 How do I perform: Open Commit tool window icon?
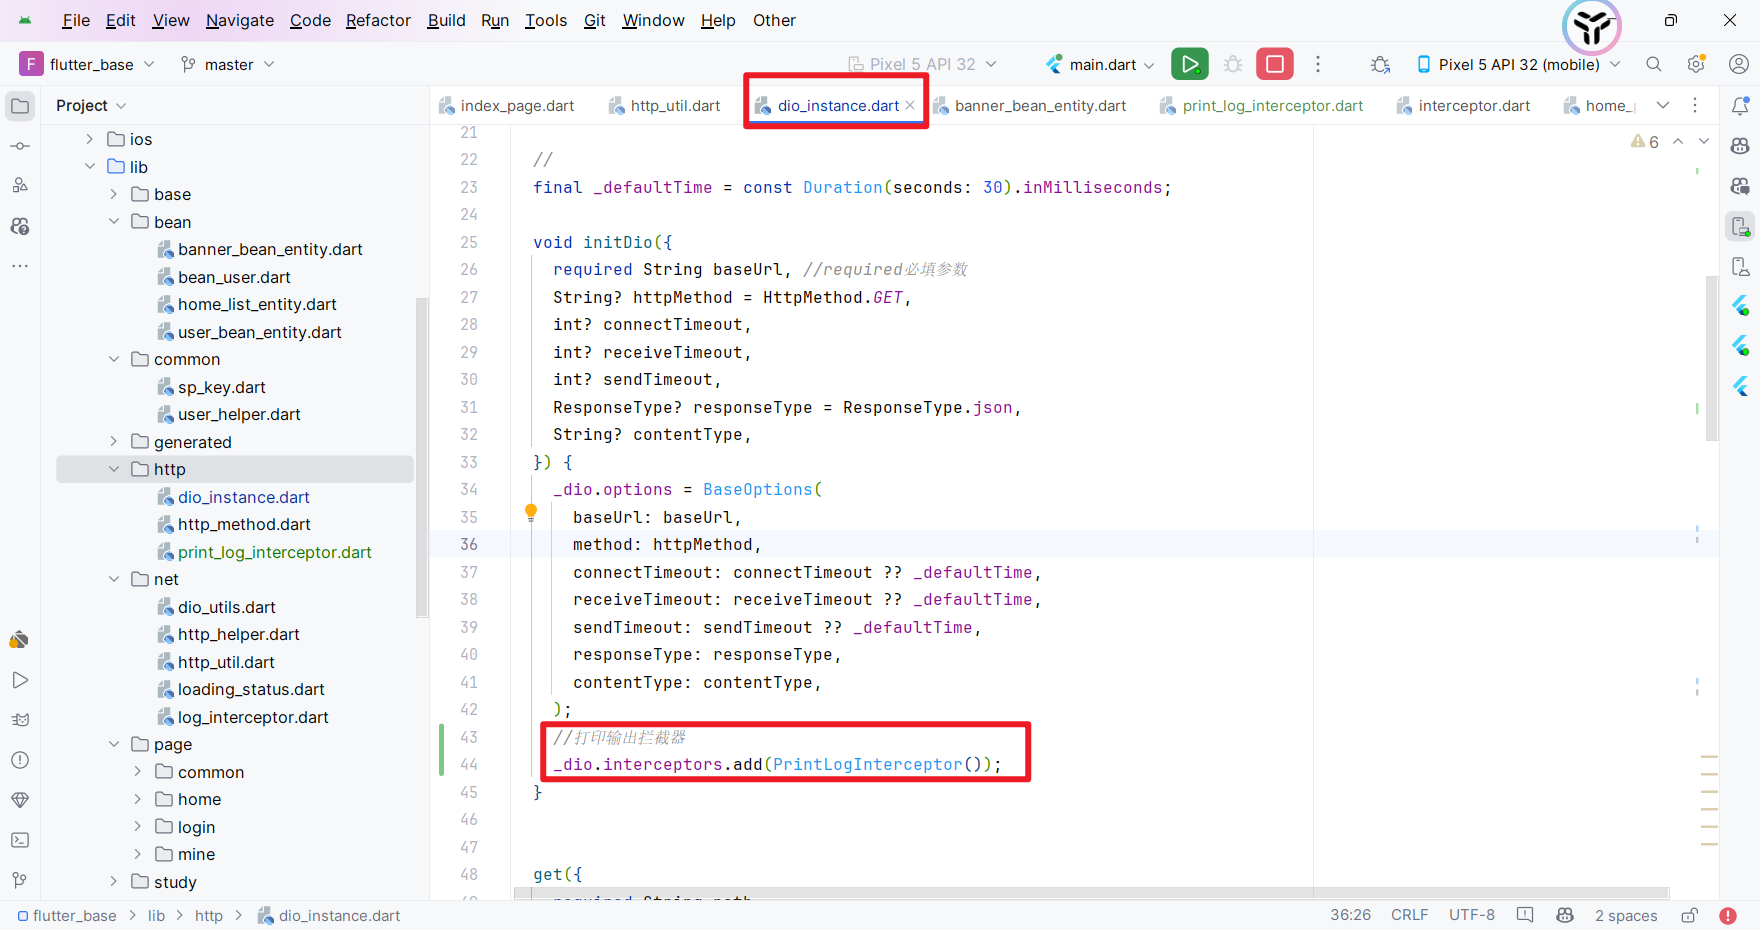pos(20,146)
